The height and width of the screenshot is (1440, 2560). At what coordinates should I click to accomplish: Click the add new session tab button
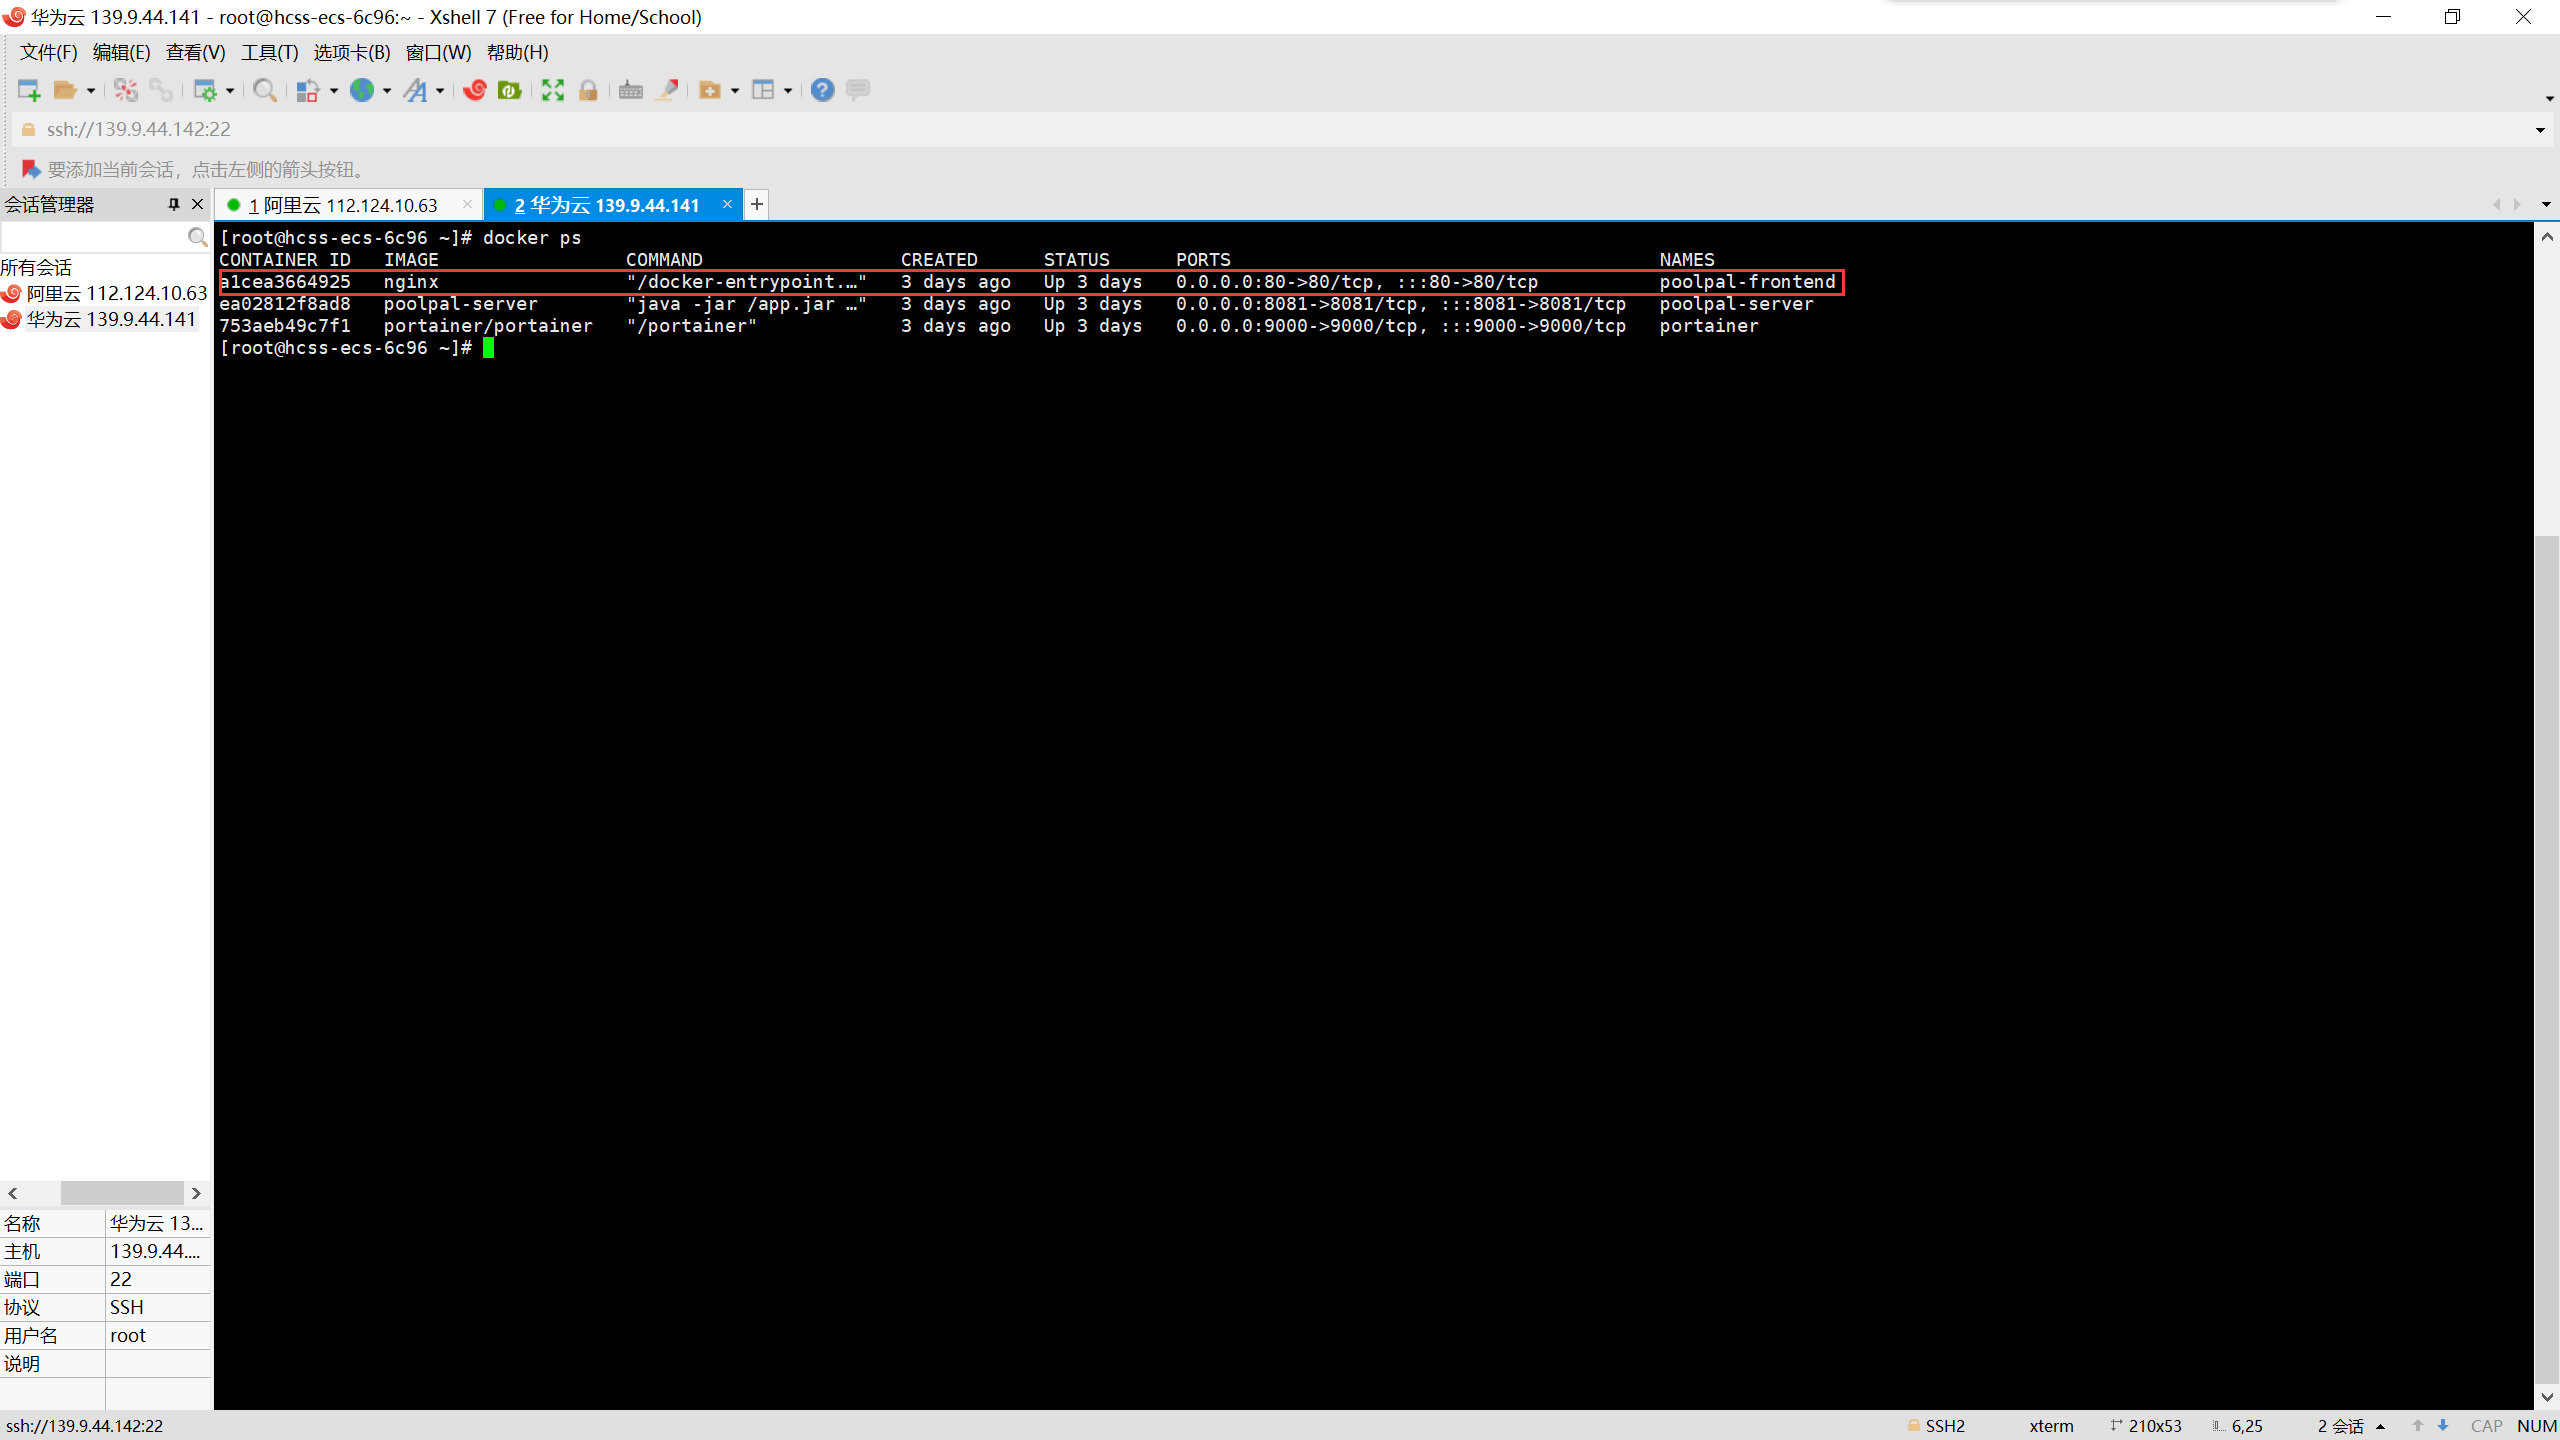pyautogui.click(x=756, y=204)
